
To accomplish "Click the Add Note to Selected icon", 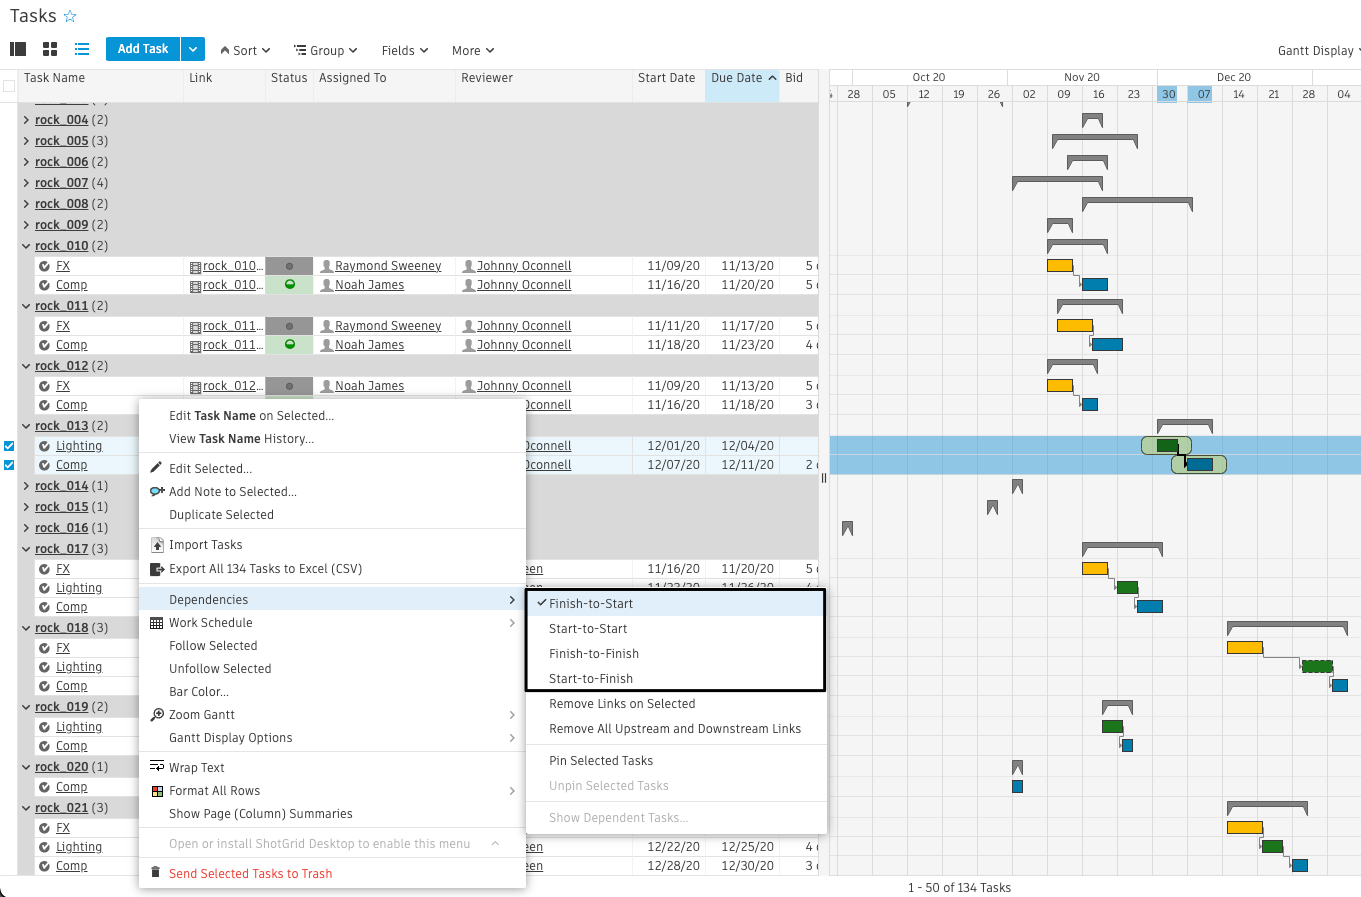I will point(157,491).
